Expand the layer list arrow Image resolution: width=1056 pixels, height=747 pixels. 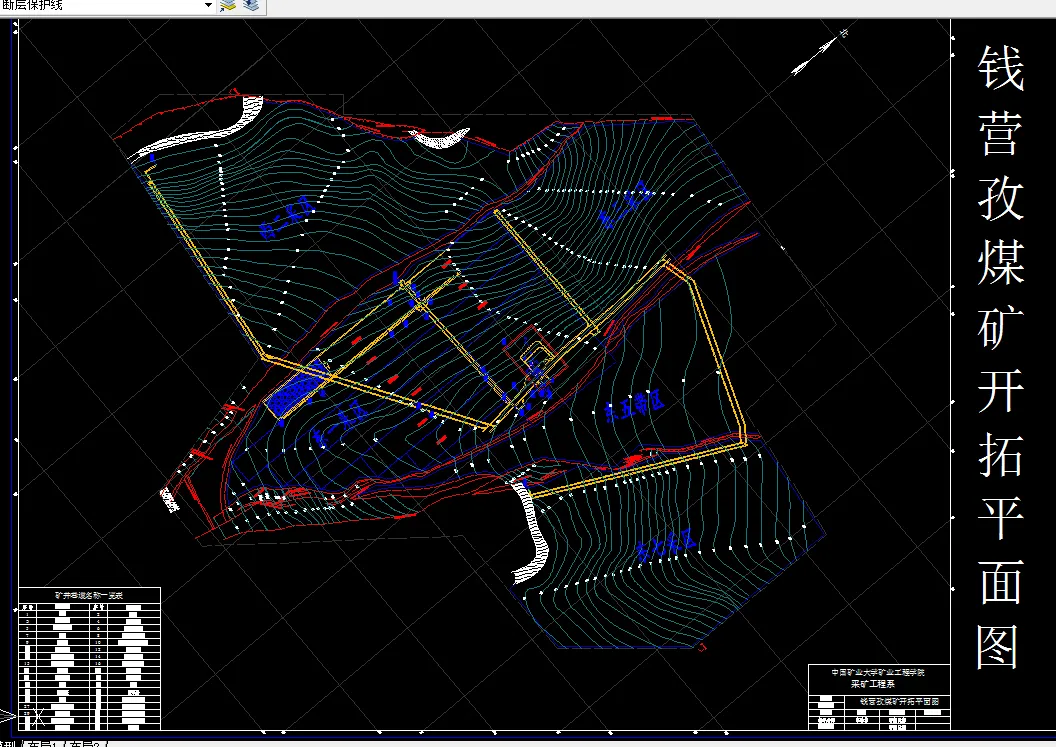point(208,6)
